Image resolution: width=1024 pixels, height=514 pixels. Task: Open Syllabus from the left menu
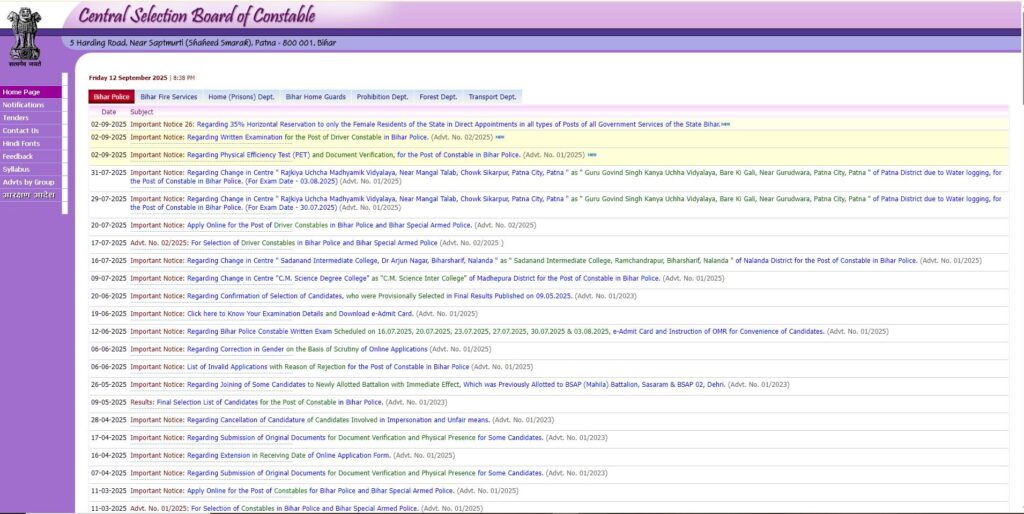point(16,169)
